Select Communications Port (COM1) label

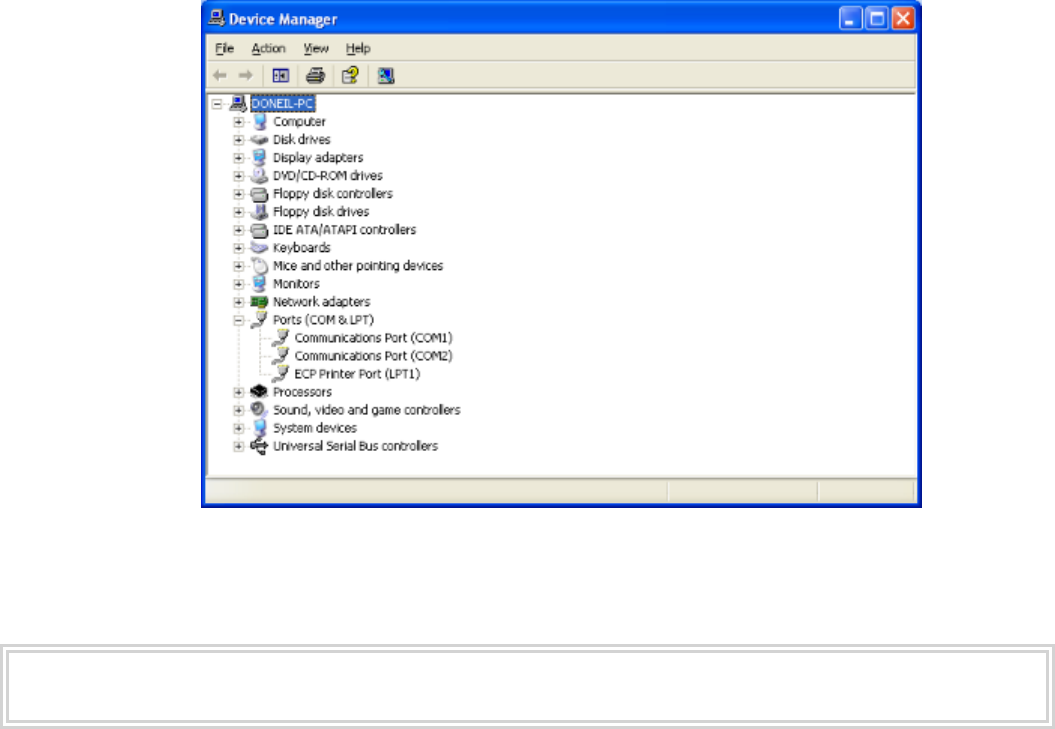373,338
